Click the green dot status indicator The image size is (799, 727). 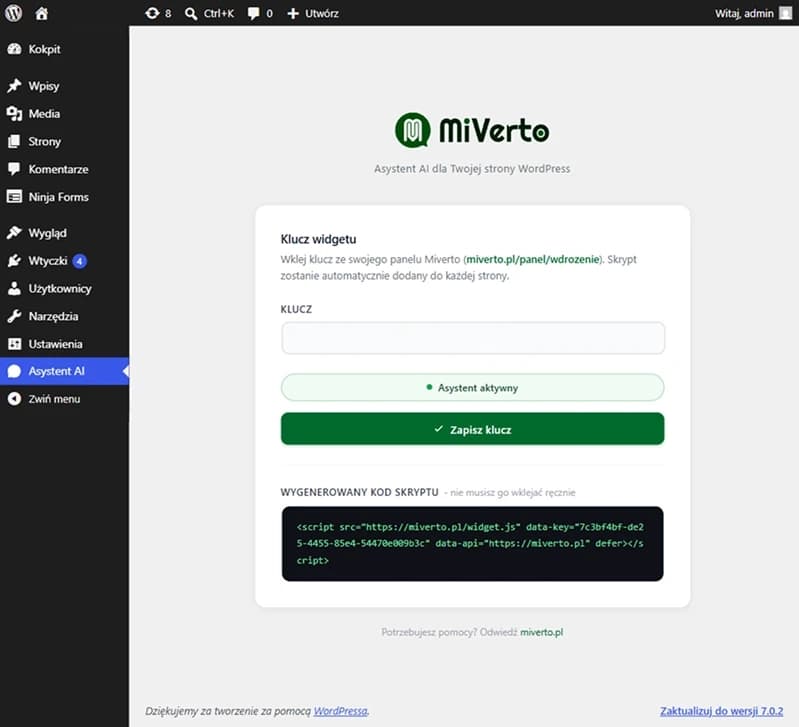(x=429, y=387)
